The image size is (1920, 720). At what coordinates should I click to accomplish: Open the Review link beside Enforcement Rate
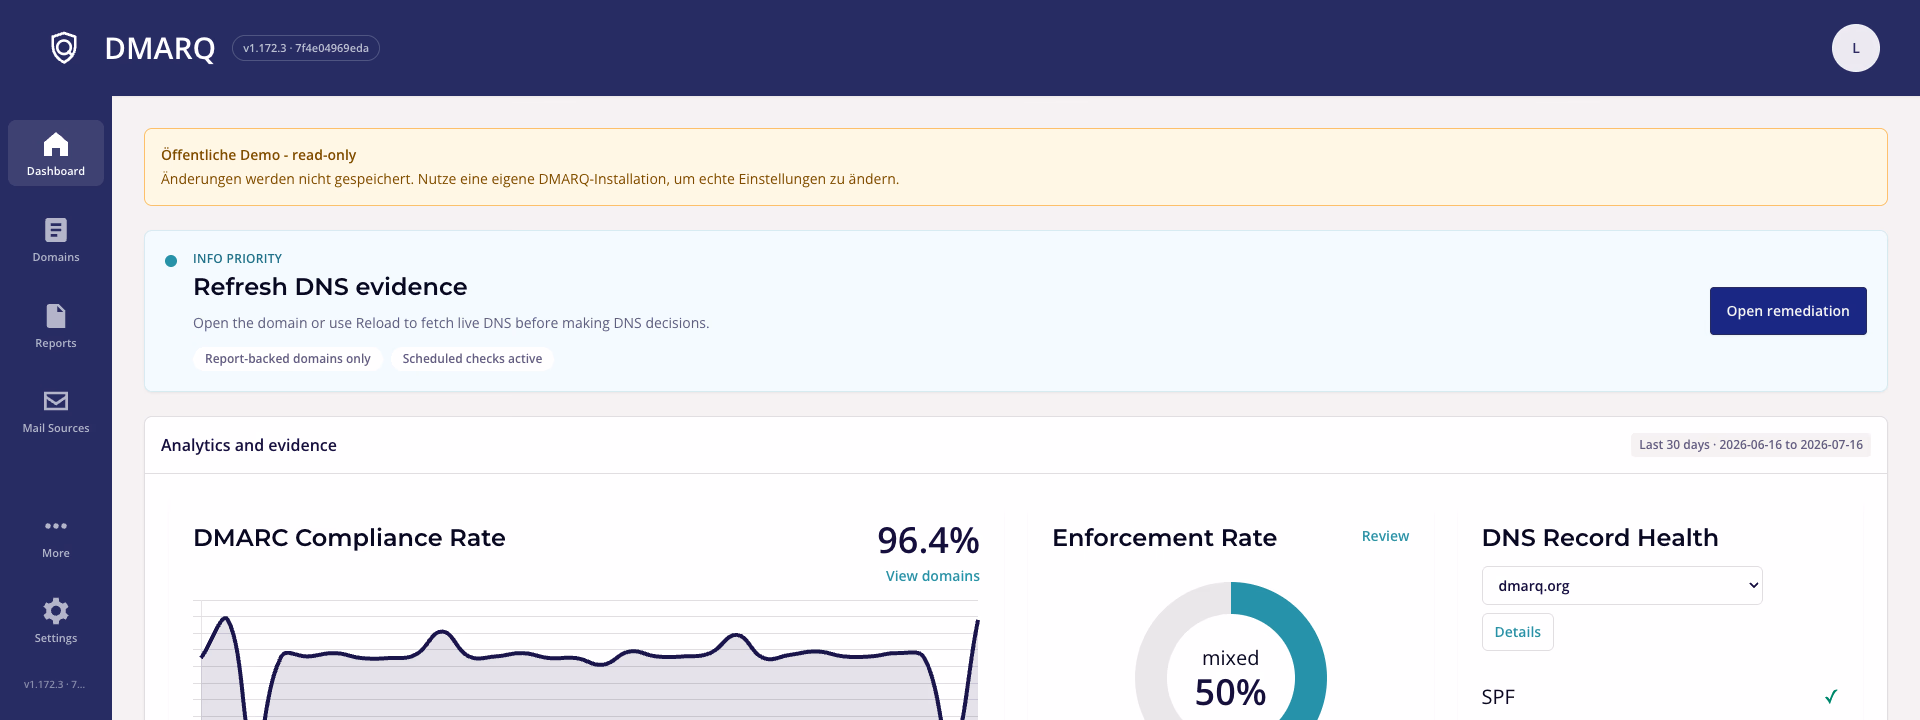click(x=1385, y=537)
